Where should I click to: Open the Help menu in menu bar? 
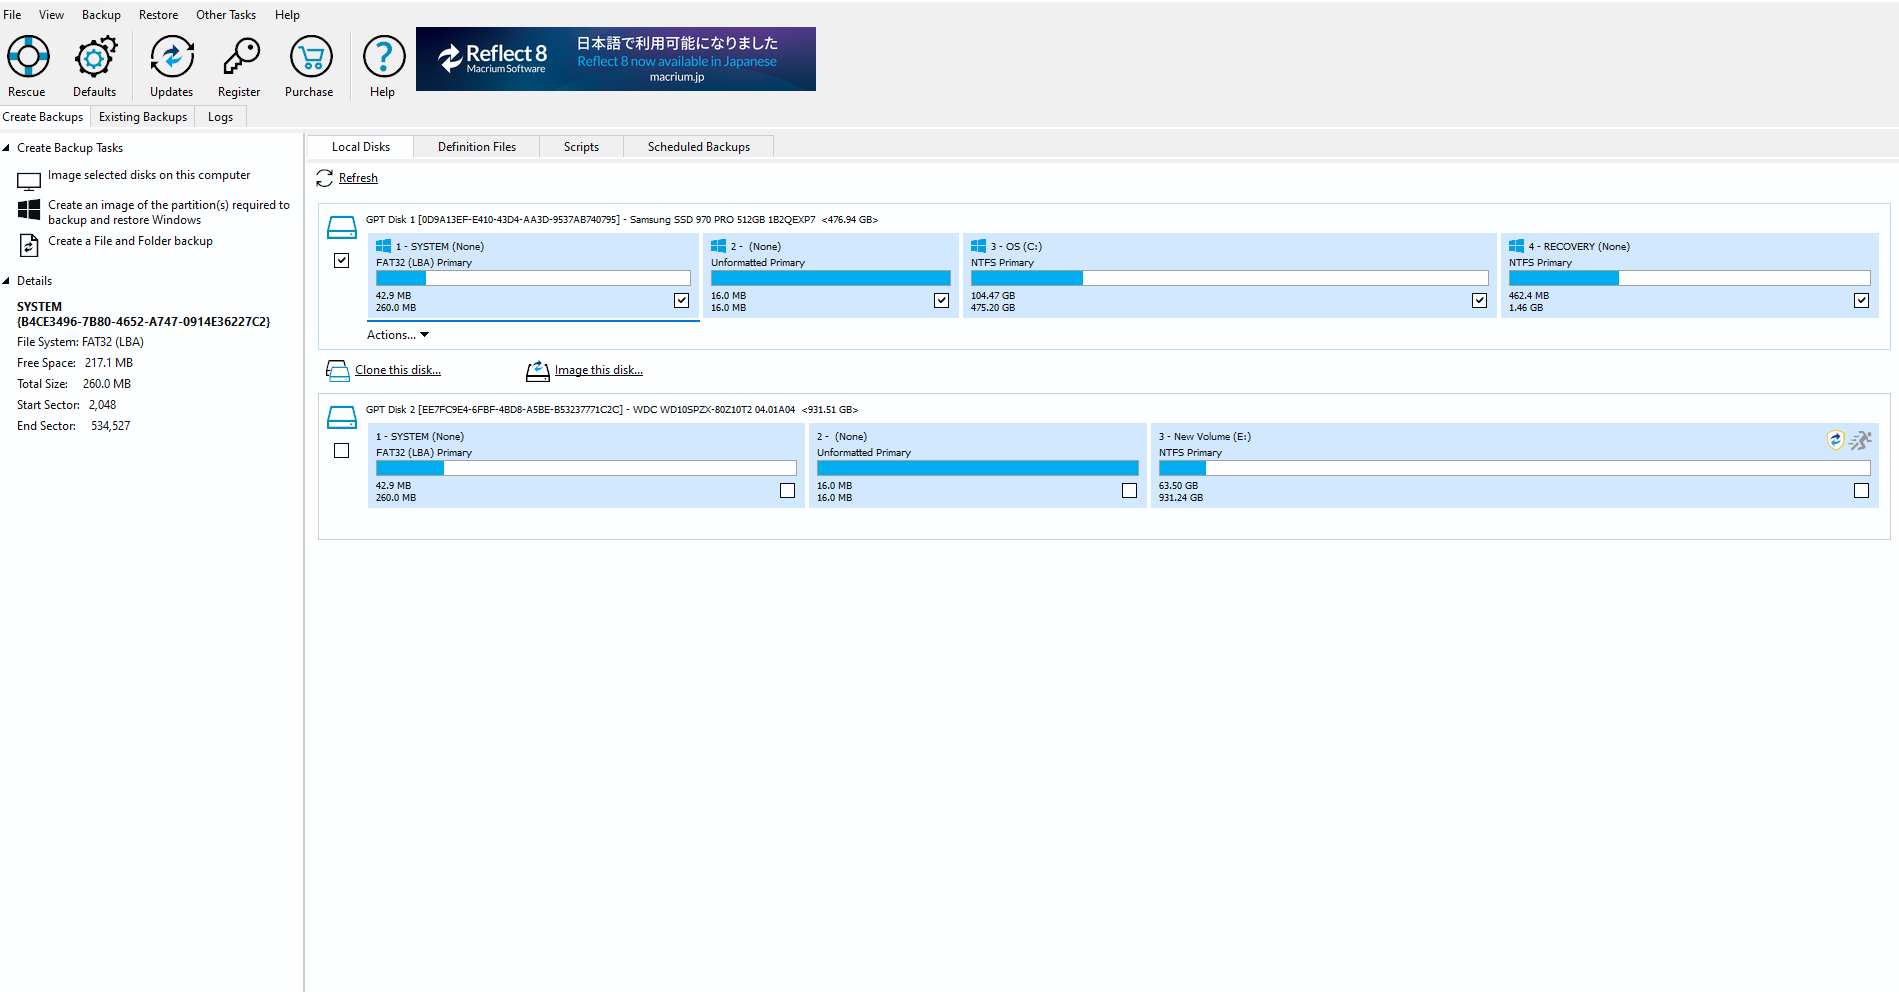click(x=287, y=15)
